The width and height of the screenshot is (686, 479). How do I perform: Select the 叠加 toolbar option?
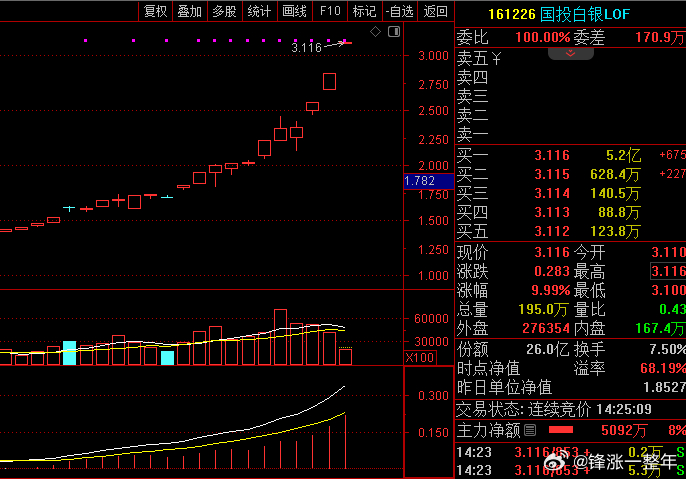coord(190,11)
